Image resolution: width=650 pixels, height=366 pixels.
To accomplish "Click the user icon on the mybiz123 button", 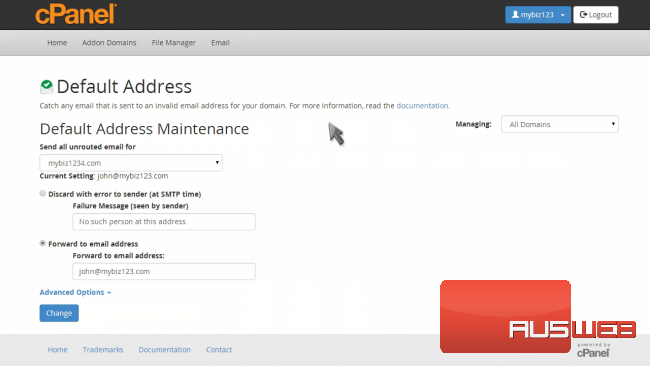I will point(515,15).
